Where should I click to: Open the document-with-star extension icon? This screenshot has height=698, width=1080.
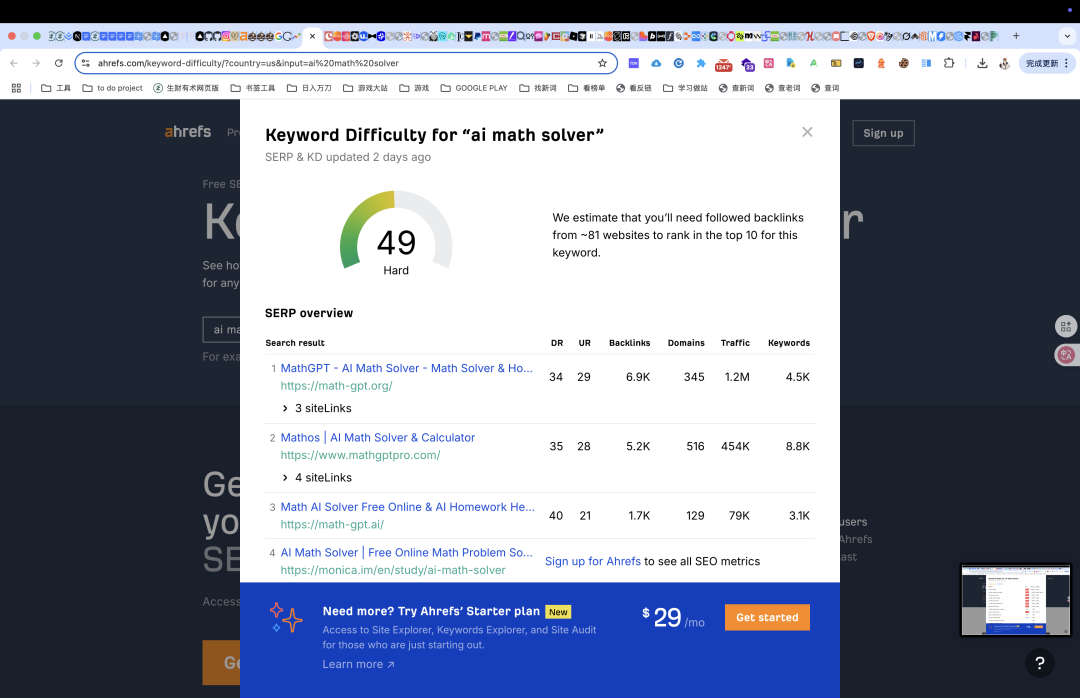(791, 63)
